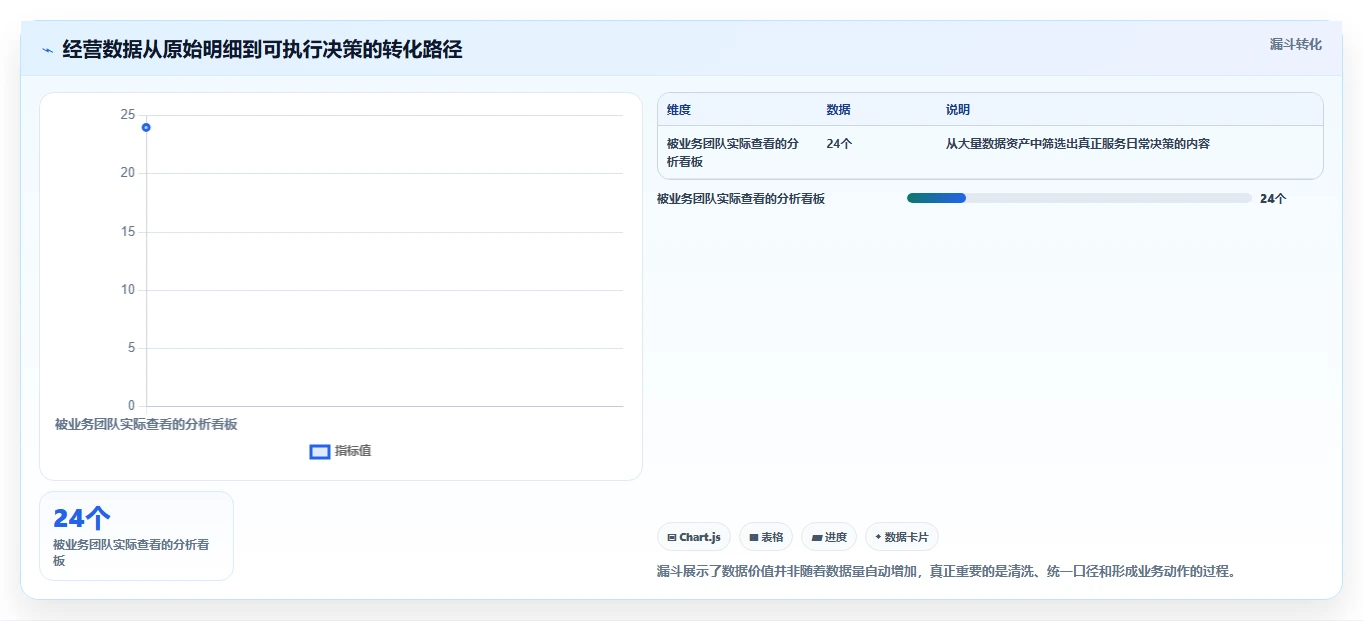
Task: Click the description cell 从大量数据资产中筛选出真正服务日常决策的内容
Action: pos(1078,144)
